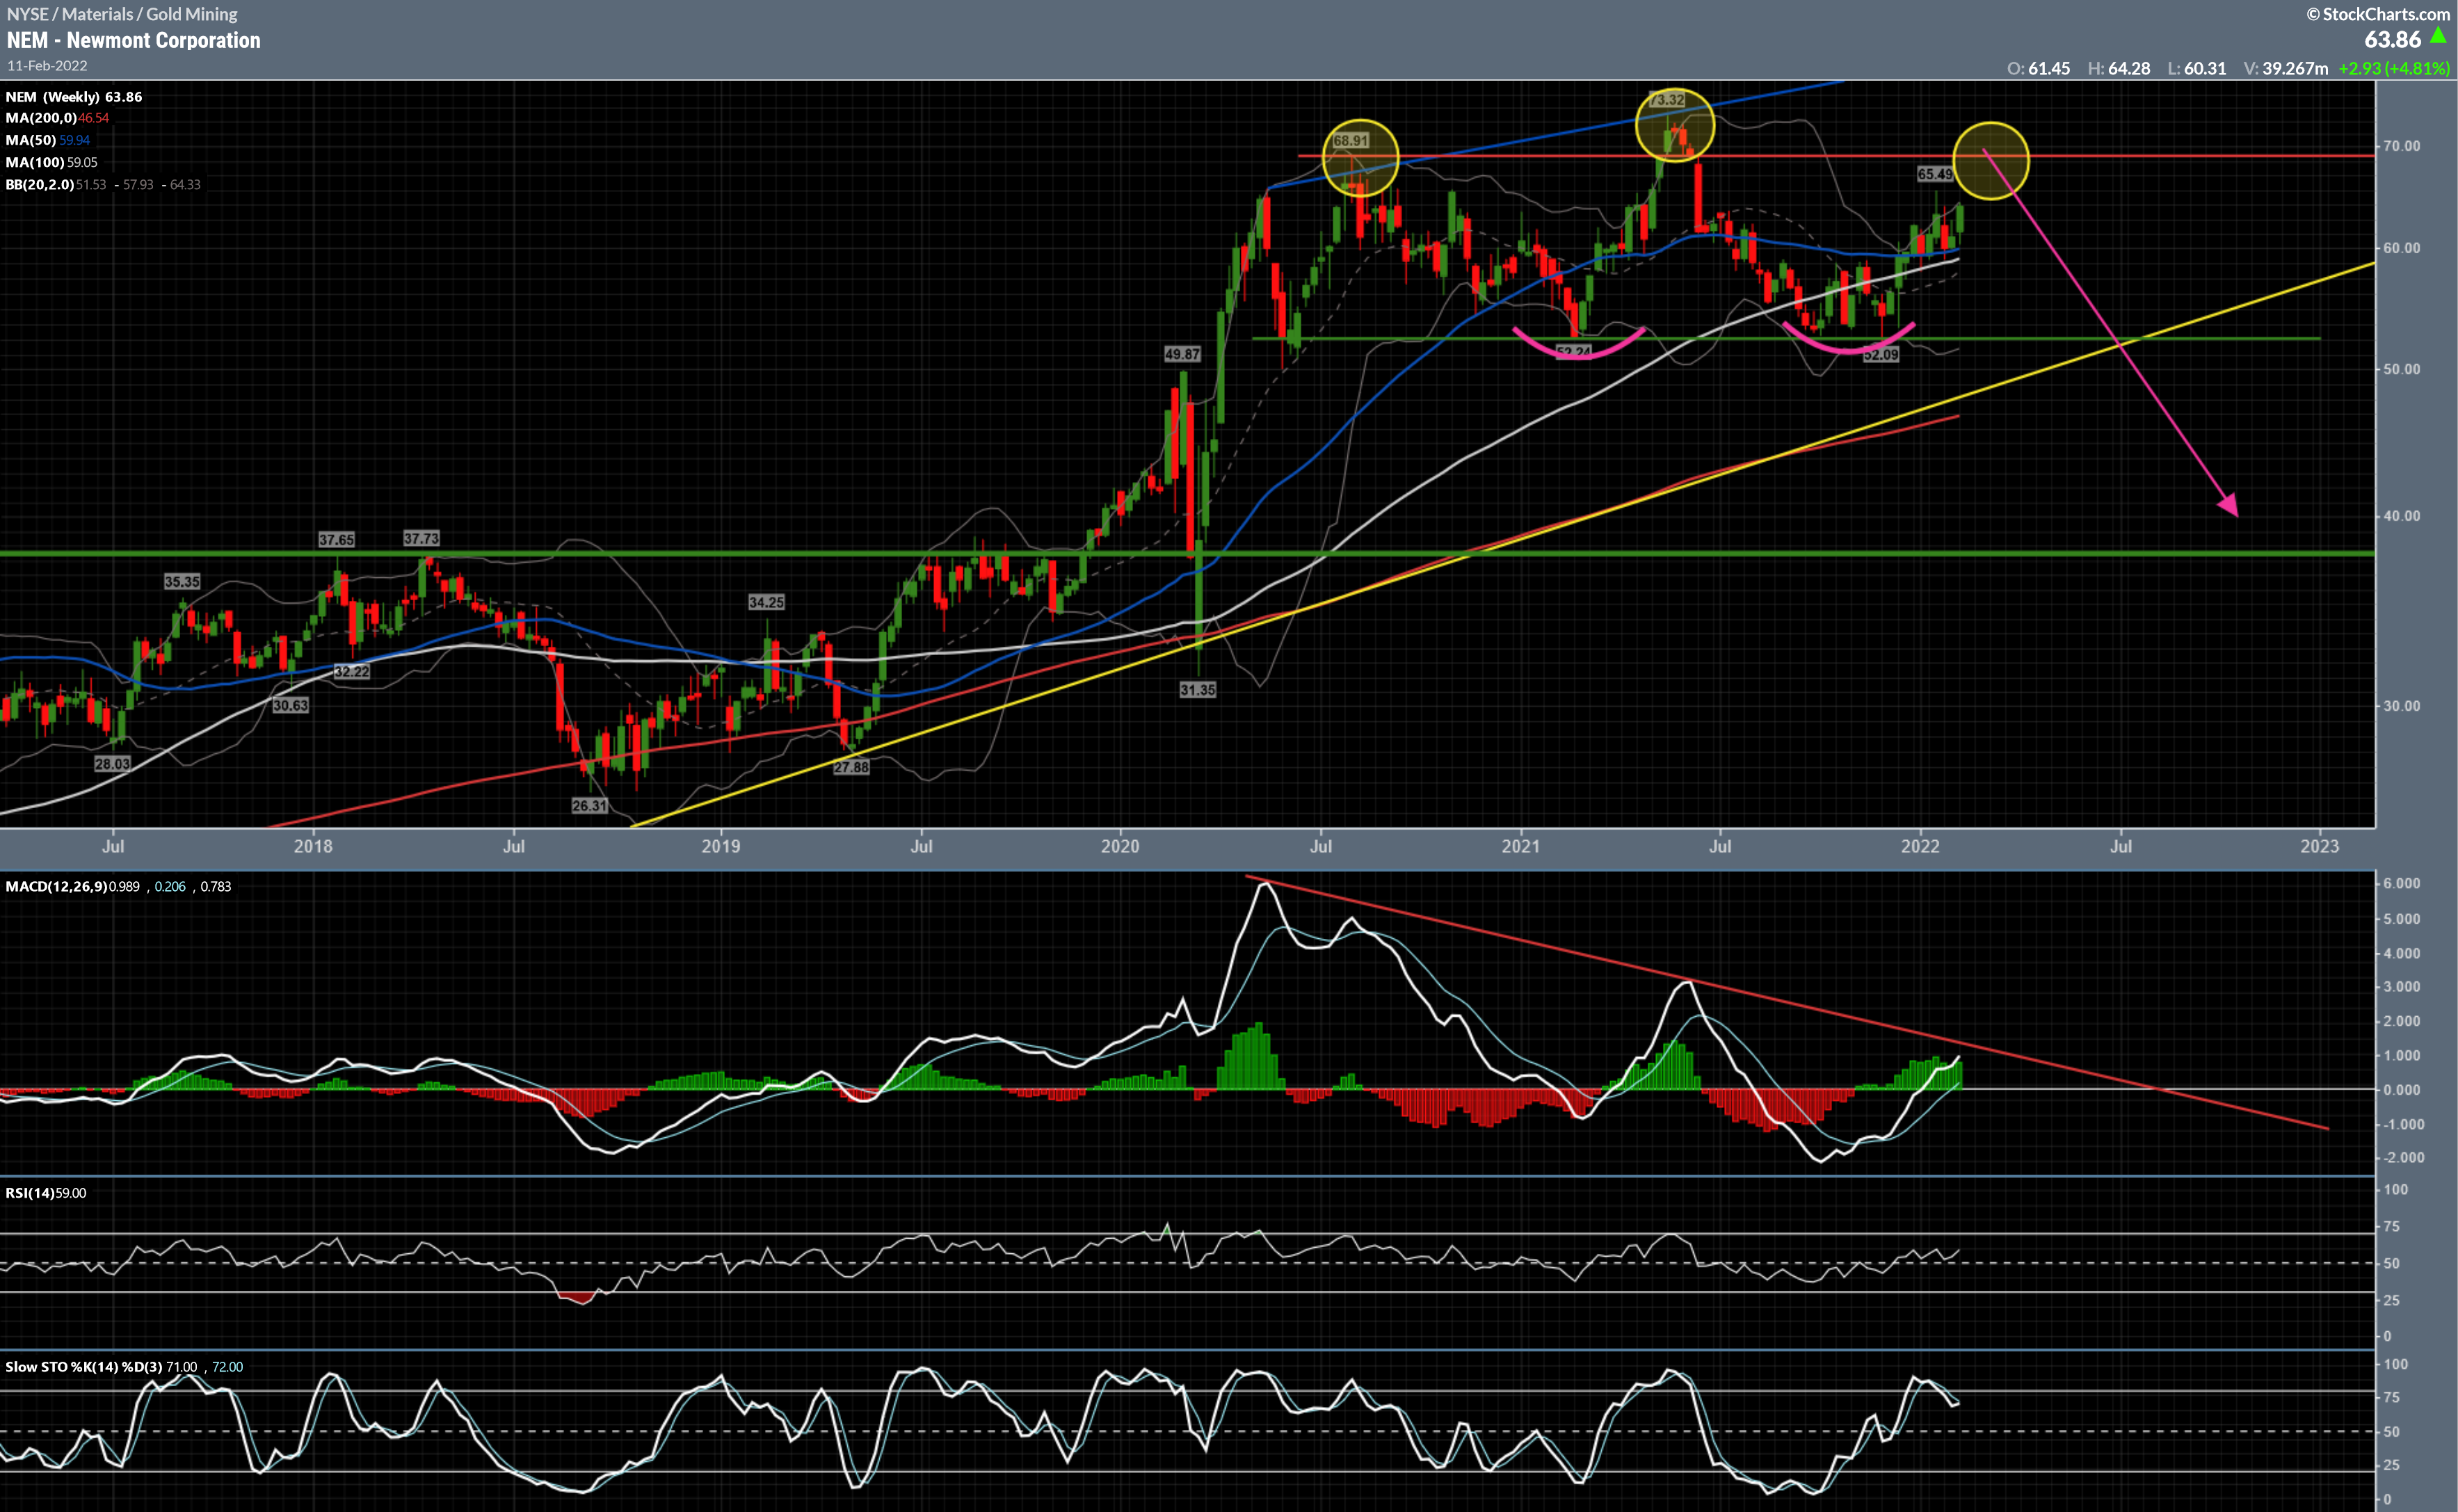Click the 32.22 price label
The width and height of the screenshot is (2458, 1512).
[351, 672]
